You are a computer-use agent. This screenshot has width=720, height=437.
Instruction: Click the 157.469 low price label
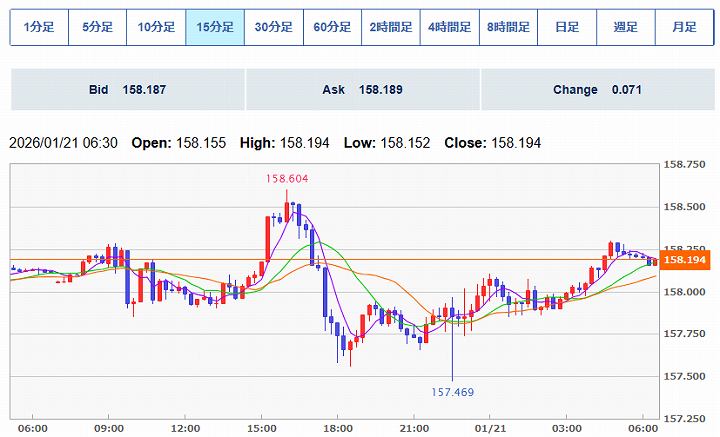pyautogui.click(x=452, y=392)
